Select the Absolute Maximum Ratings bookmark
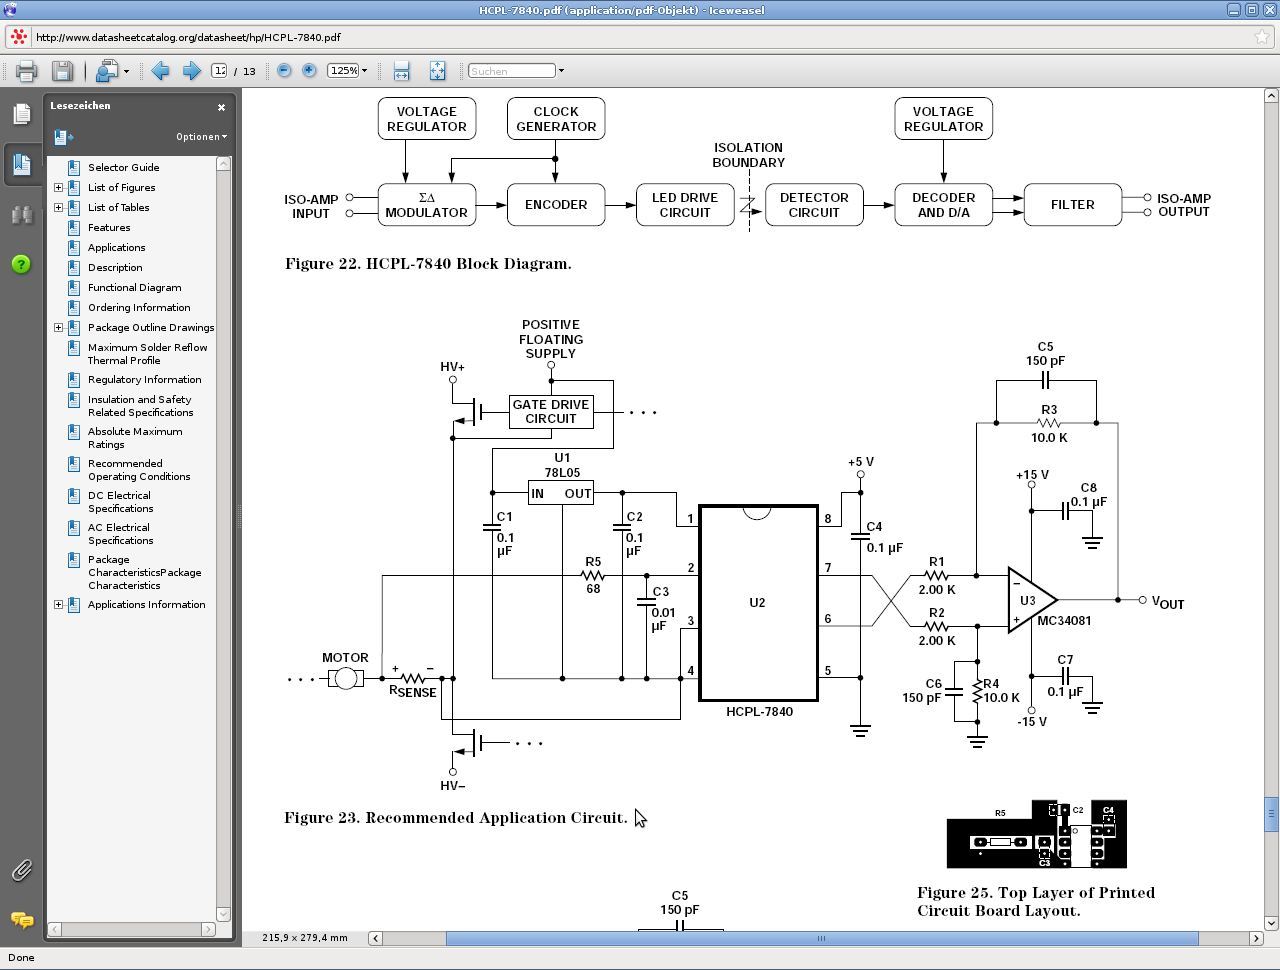 pos(135,438)
